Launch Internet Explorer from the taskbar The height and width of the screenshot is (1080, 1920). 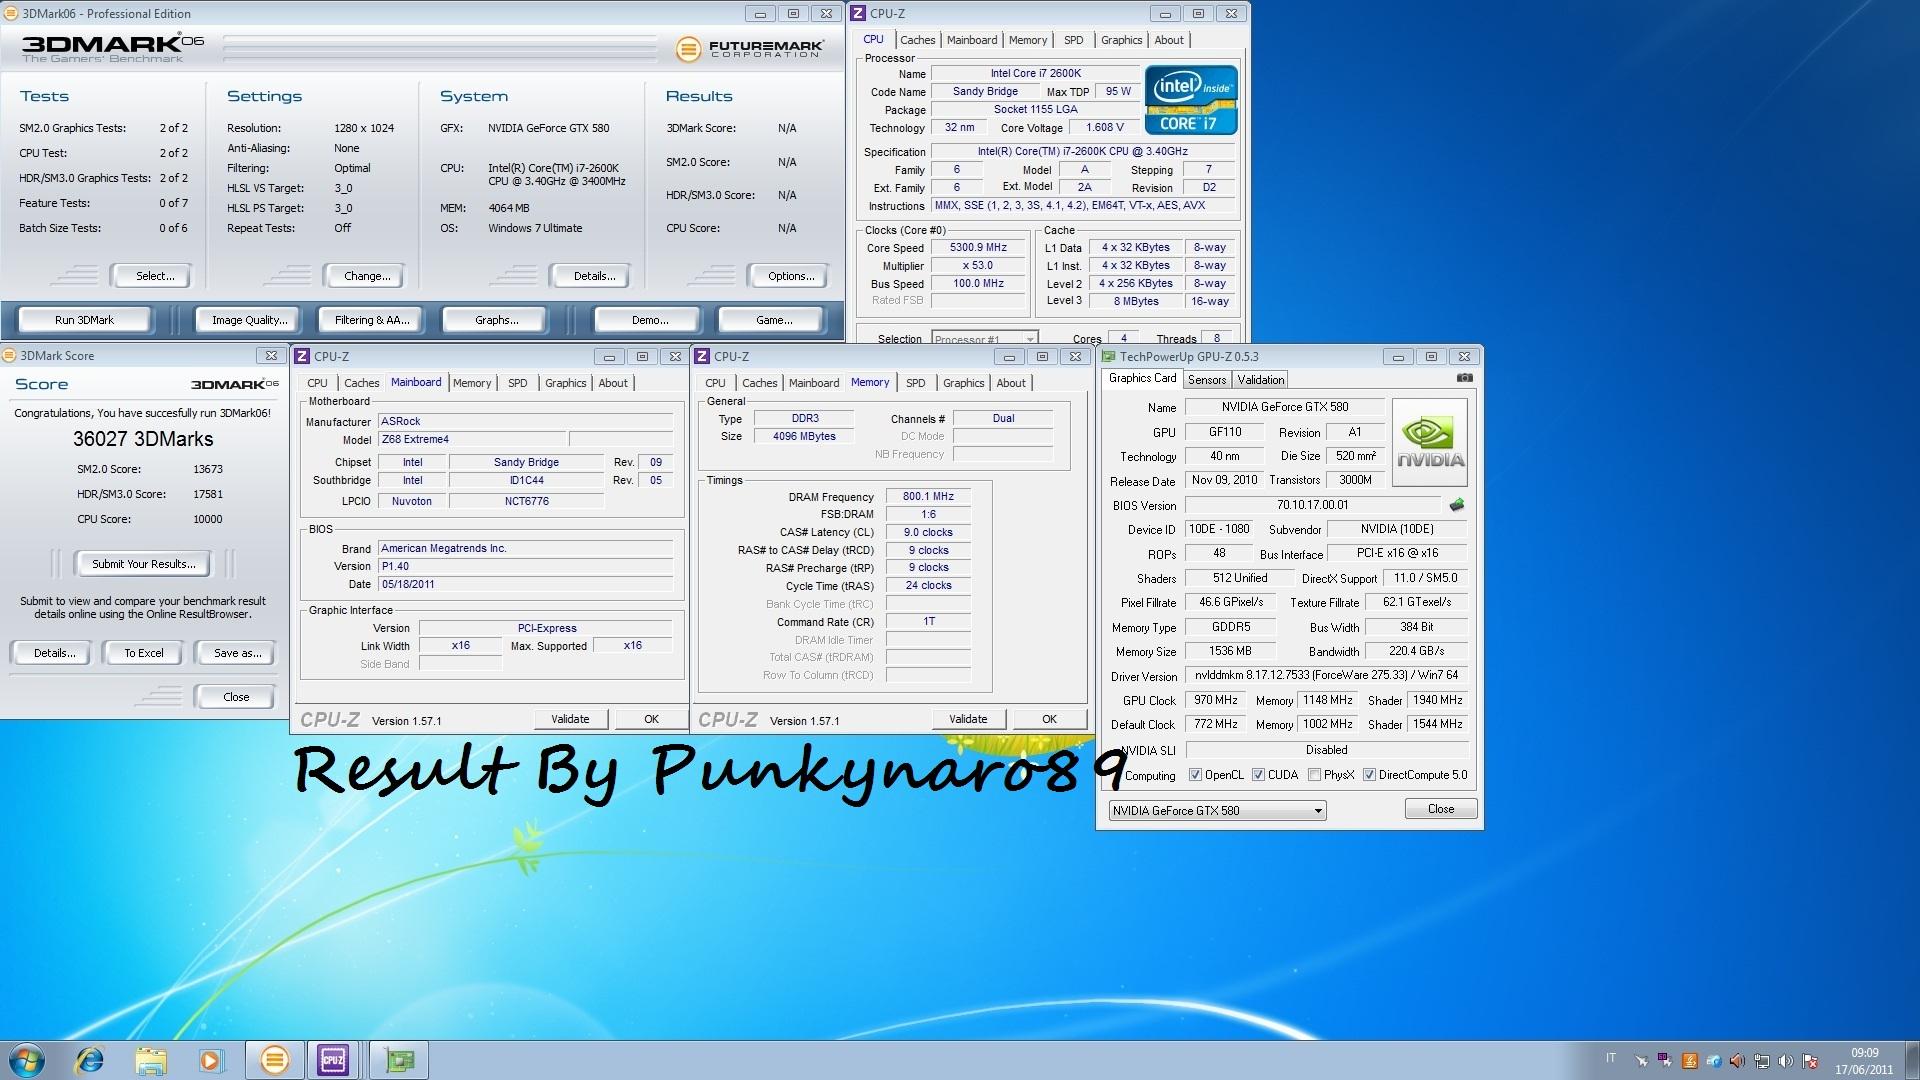pos(90,1060)
